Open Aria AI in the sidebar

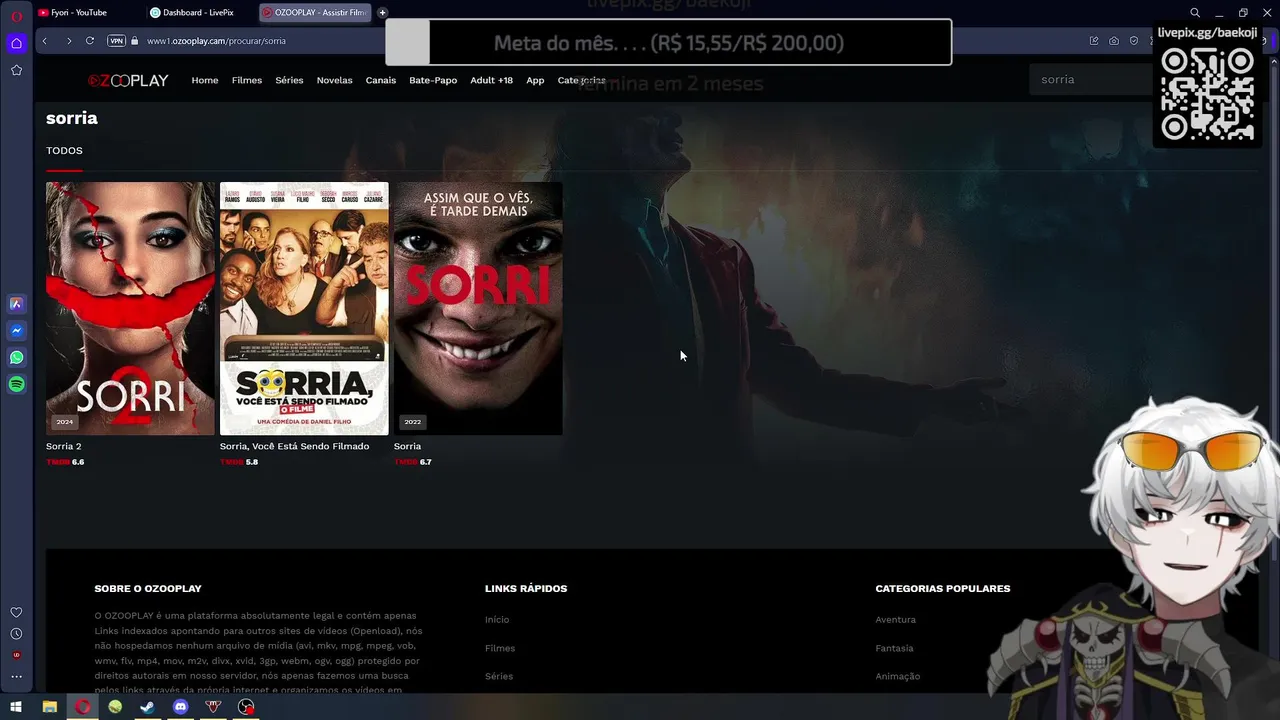(x=16, y=304)
